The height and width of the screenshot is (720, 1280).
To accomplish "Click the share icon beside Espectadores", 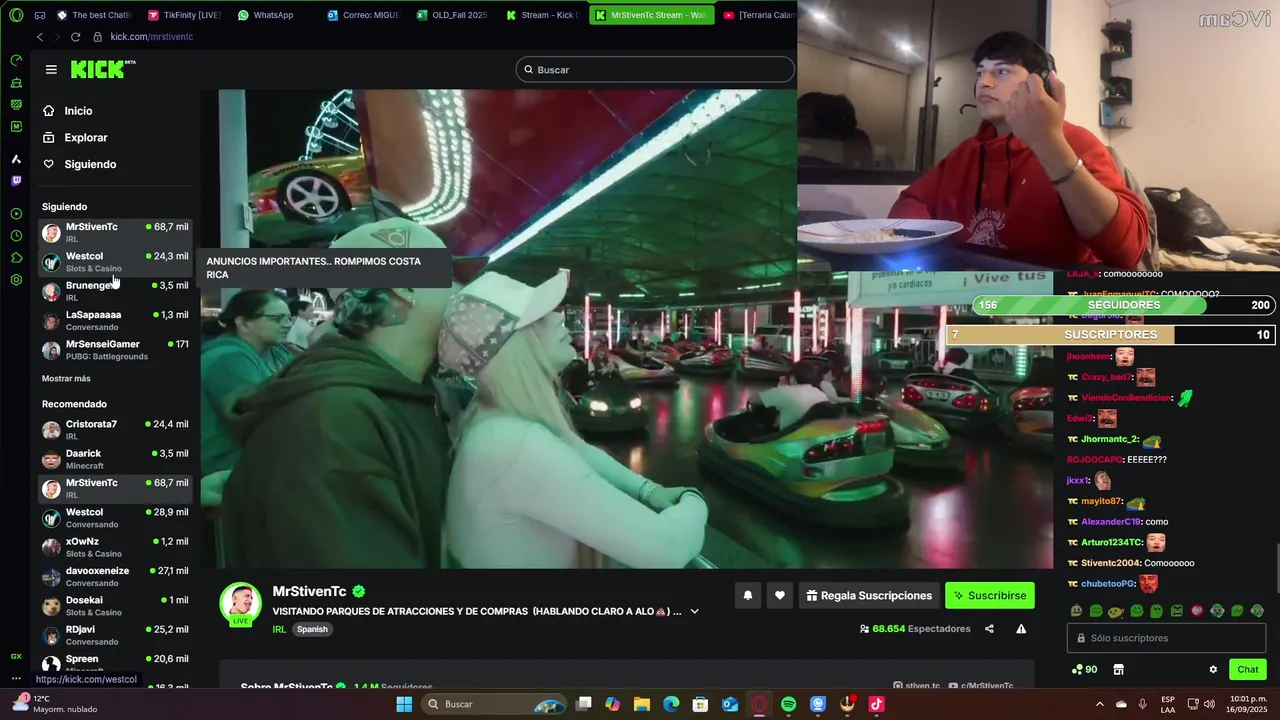I will (x=989, y=629).
